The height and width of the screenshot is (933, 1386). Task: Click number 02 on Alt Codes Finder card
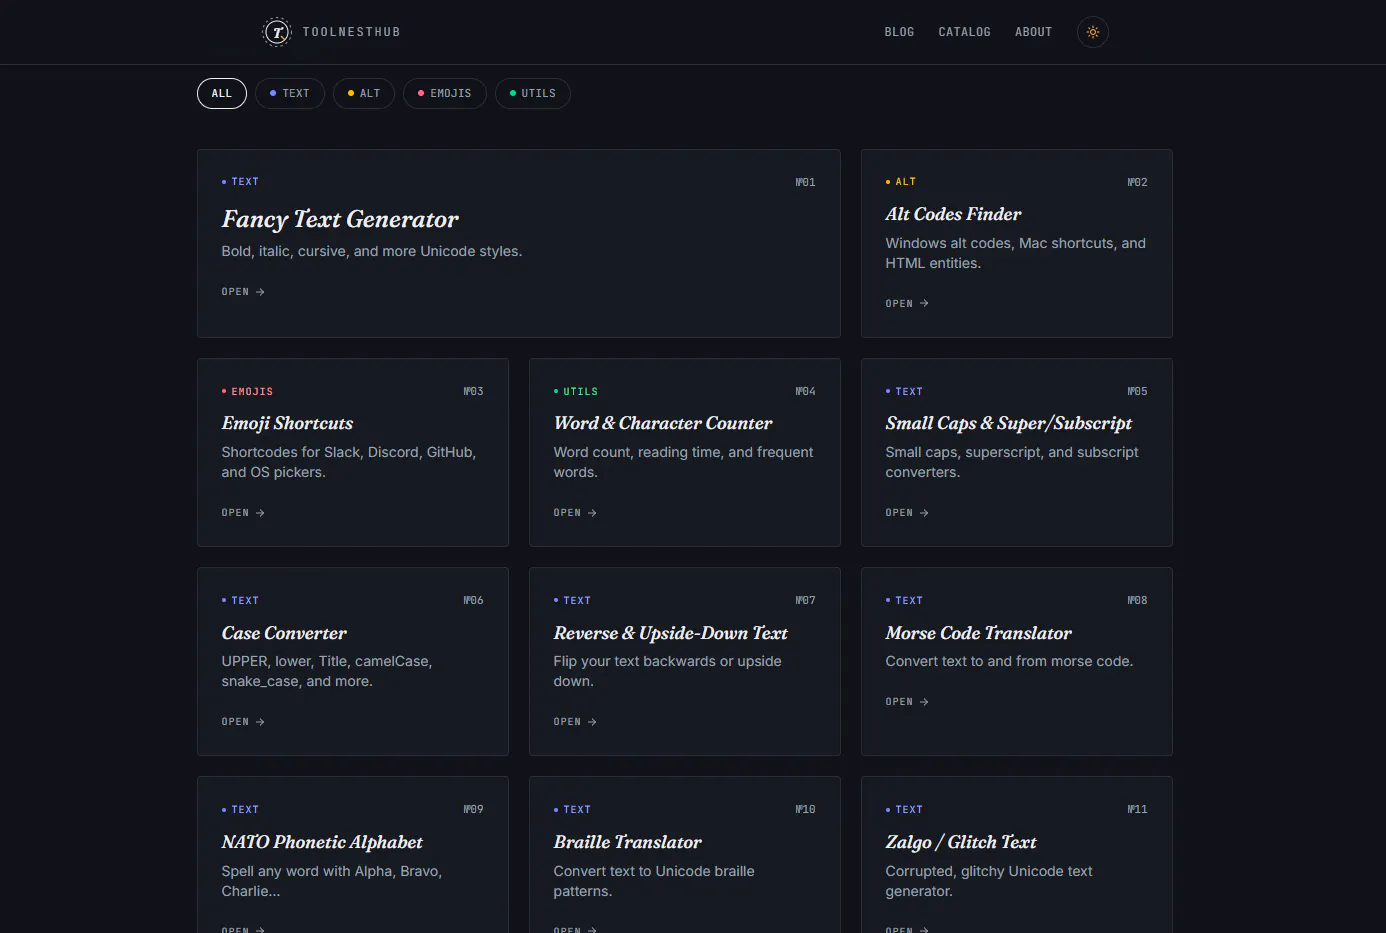point(1138,182)
